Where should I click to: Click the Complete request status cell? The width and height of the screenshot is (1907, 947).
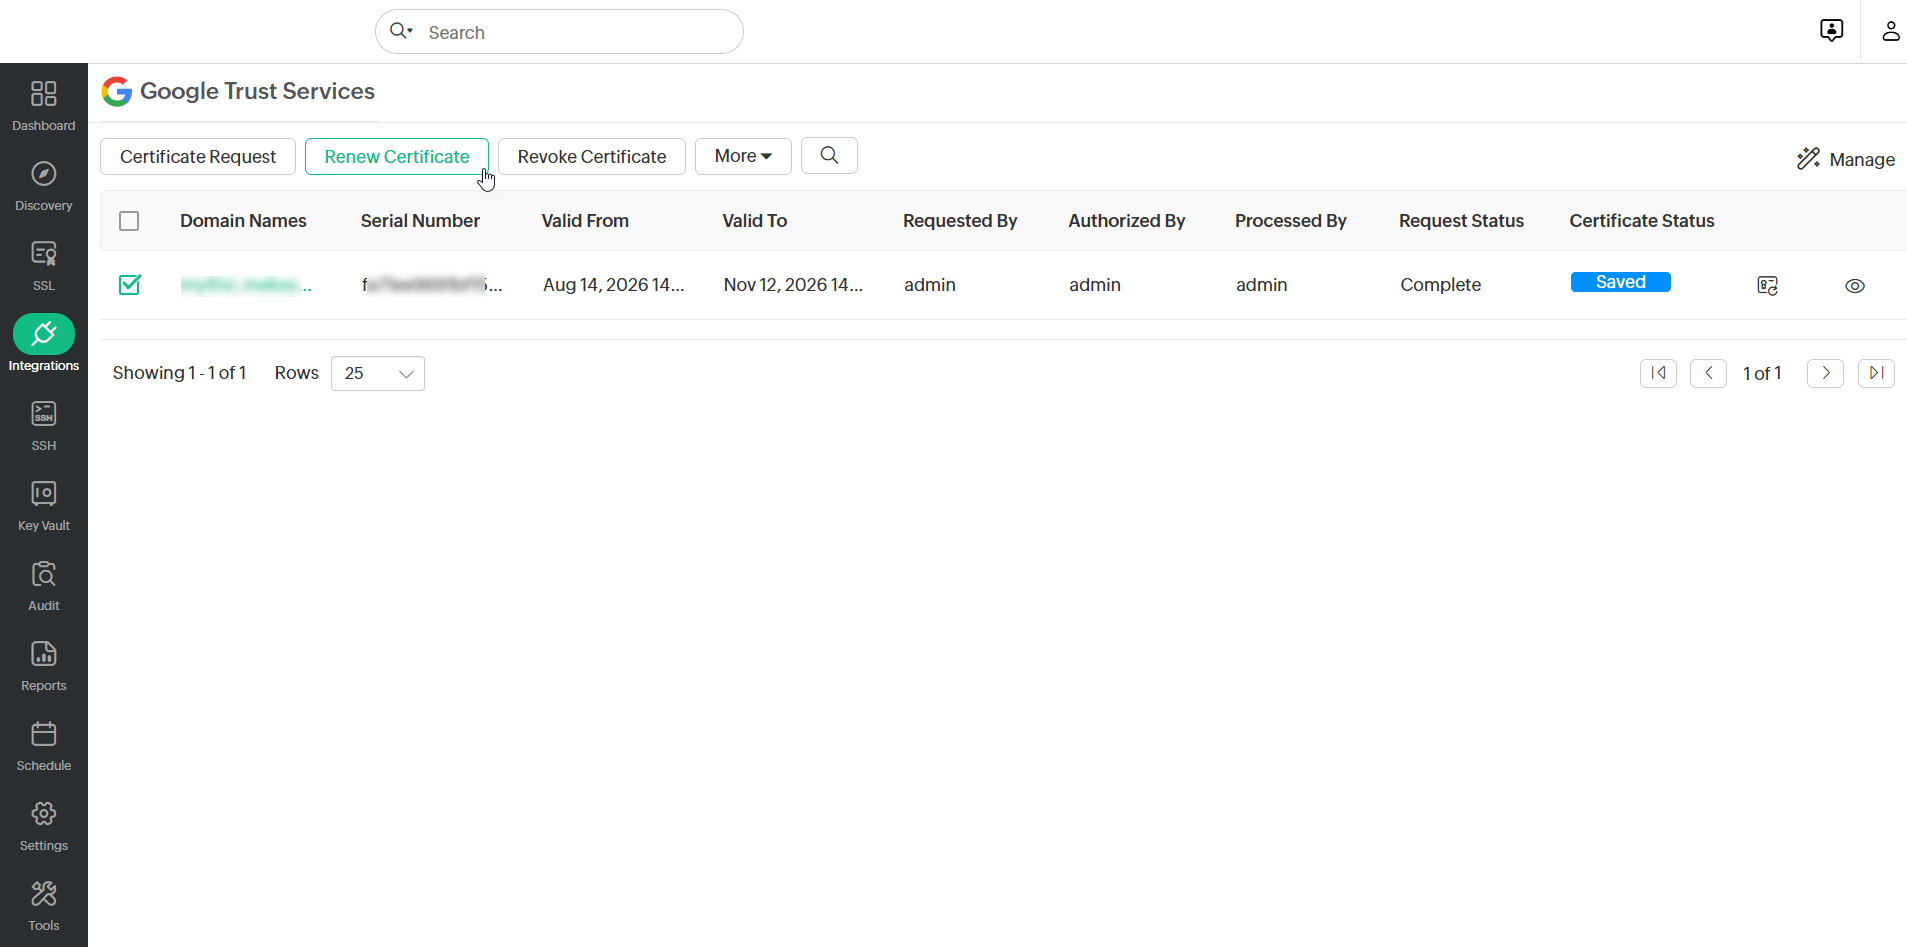coord(1440,285)
